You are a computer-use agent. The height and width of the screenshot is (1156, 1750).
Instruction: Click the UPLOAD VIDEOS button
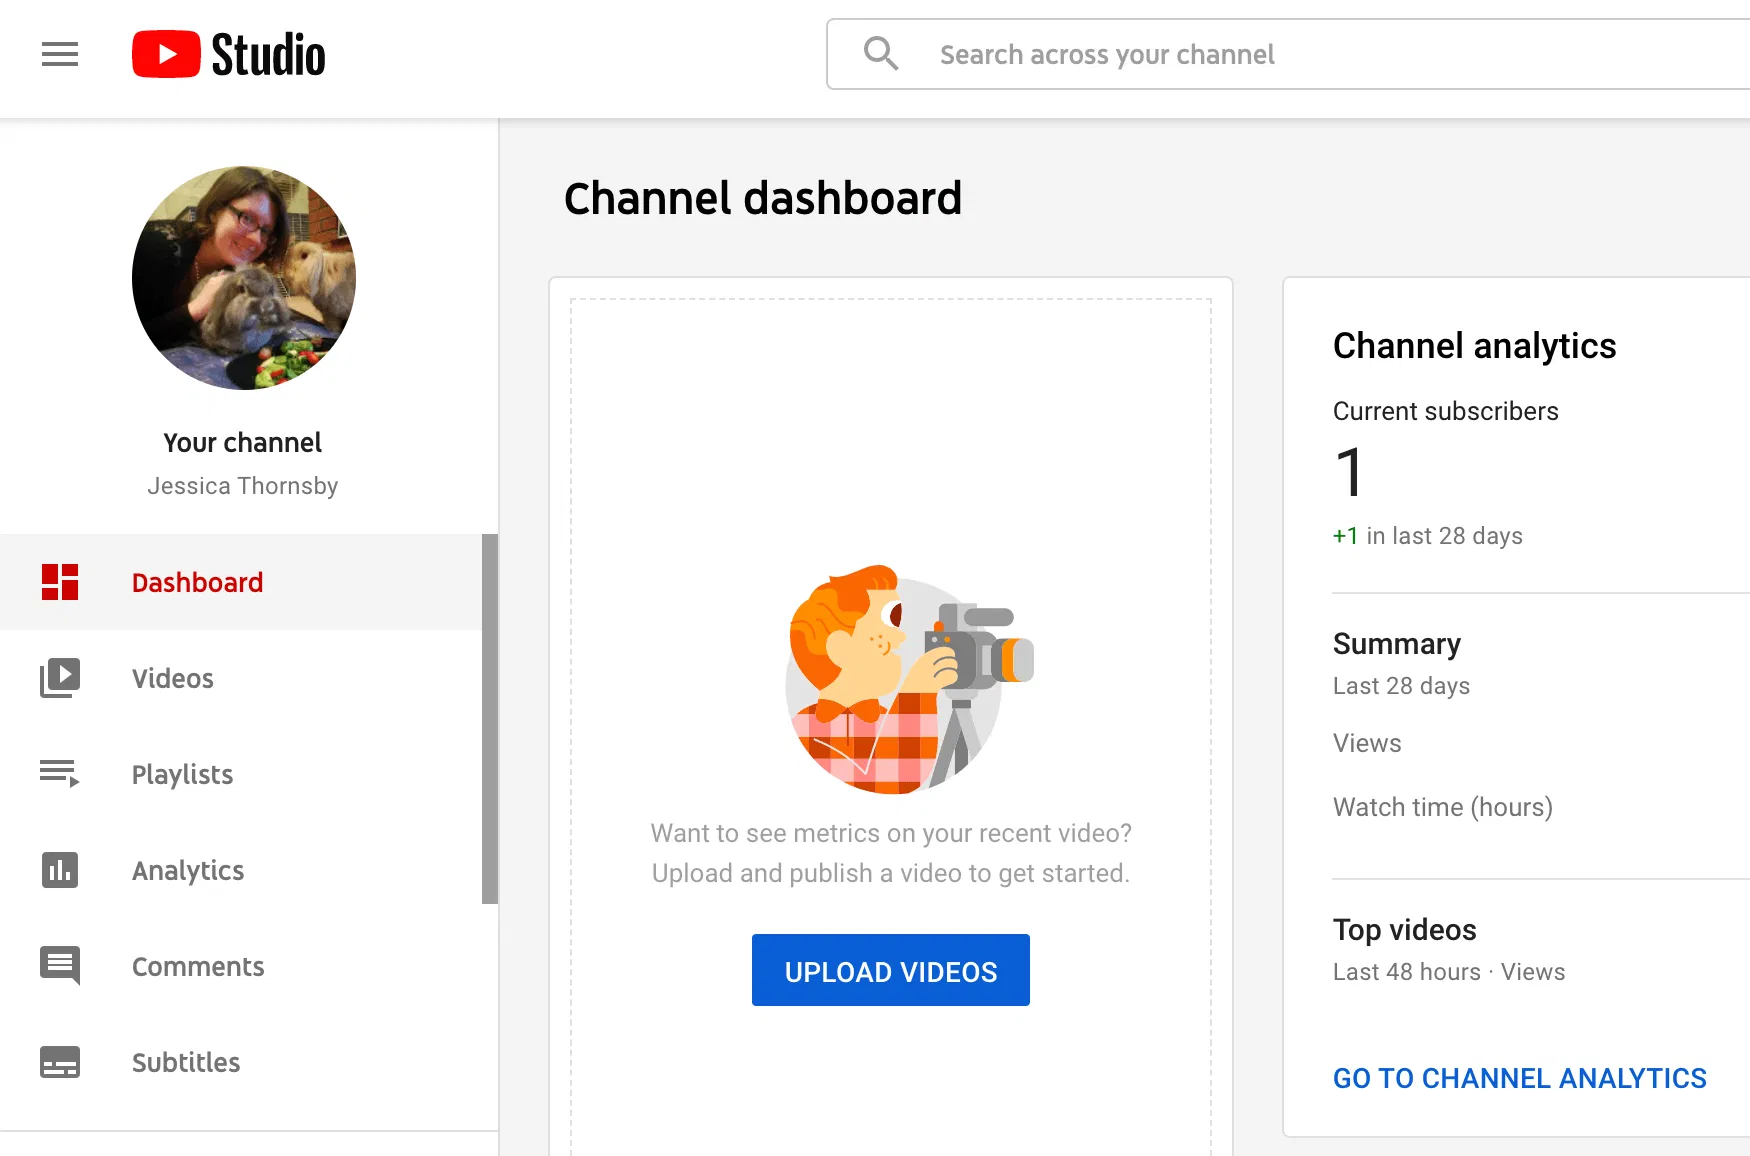click(x=890, y=970)
